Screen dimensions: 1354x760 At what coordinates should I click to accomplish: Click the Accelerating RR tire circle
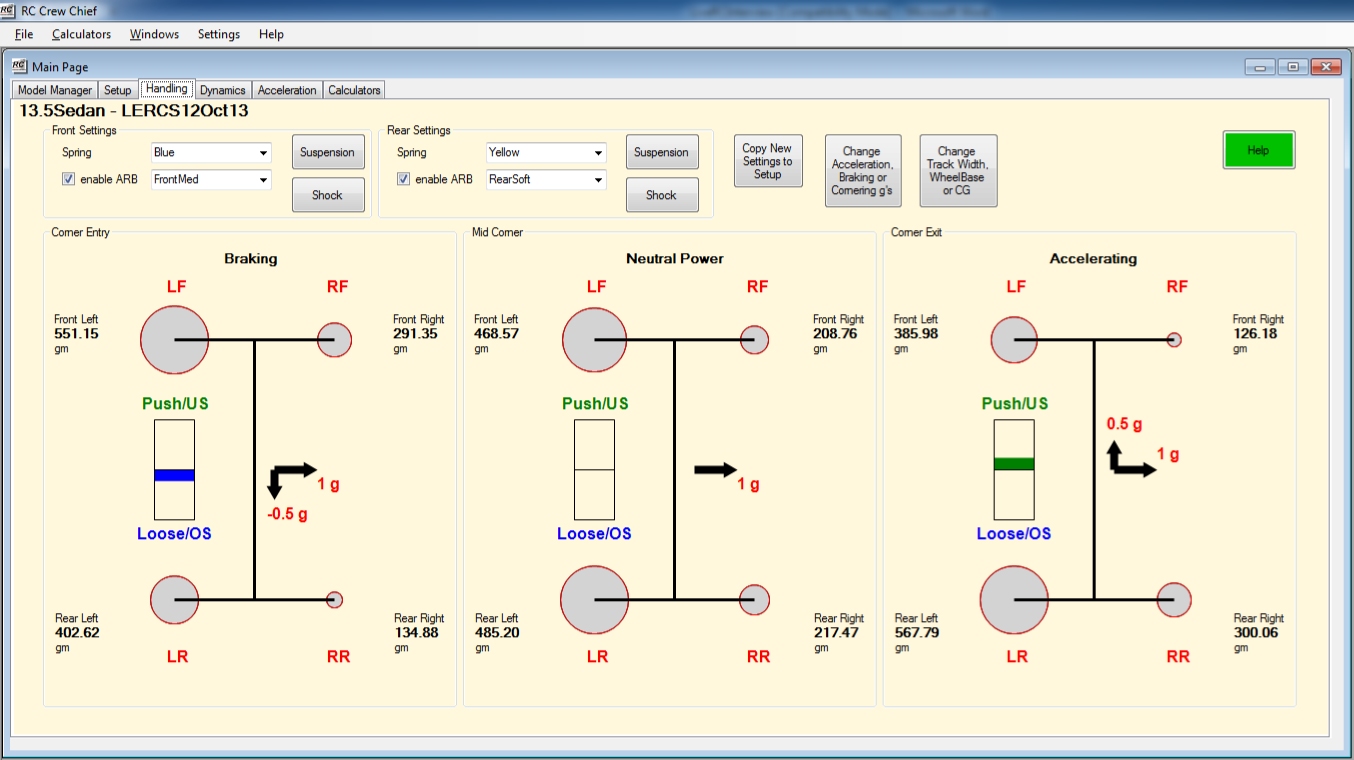[x=1175, y=600]
